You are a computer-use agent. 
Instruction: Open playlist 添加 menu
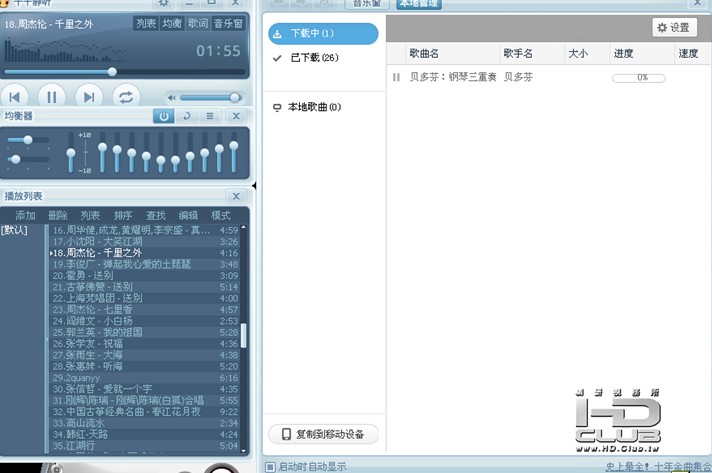tap(25, 216)
